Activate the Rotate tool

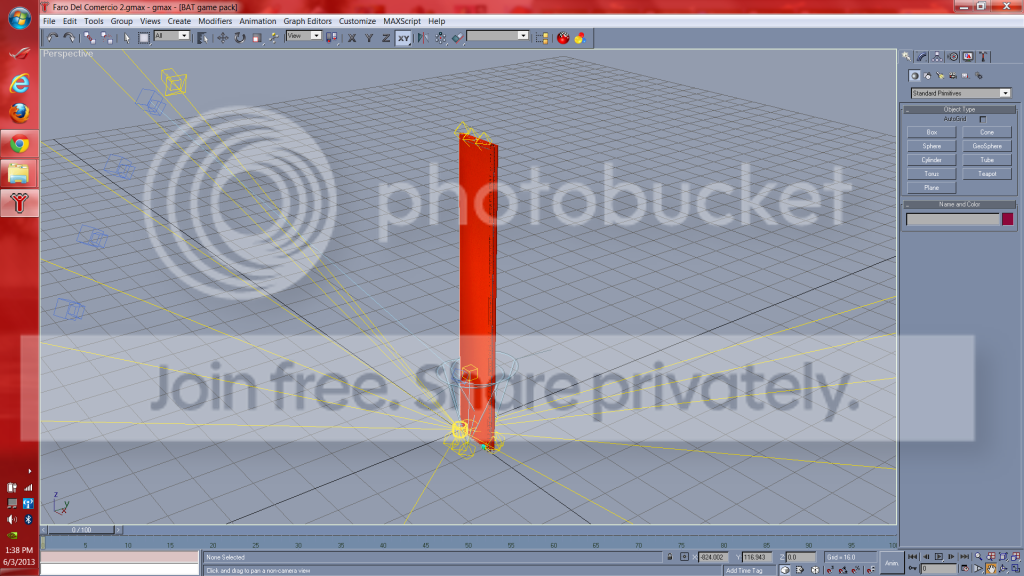[x=240, y=38]
